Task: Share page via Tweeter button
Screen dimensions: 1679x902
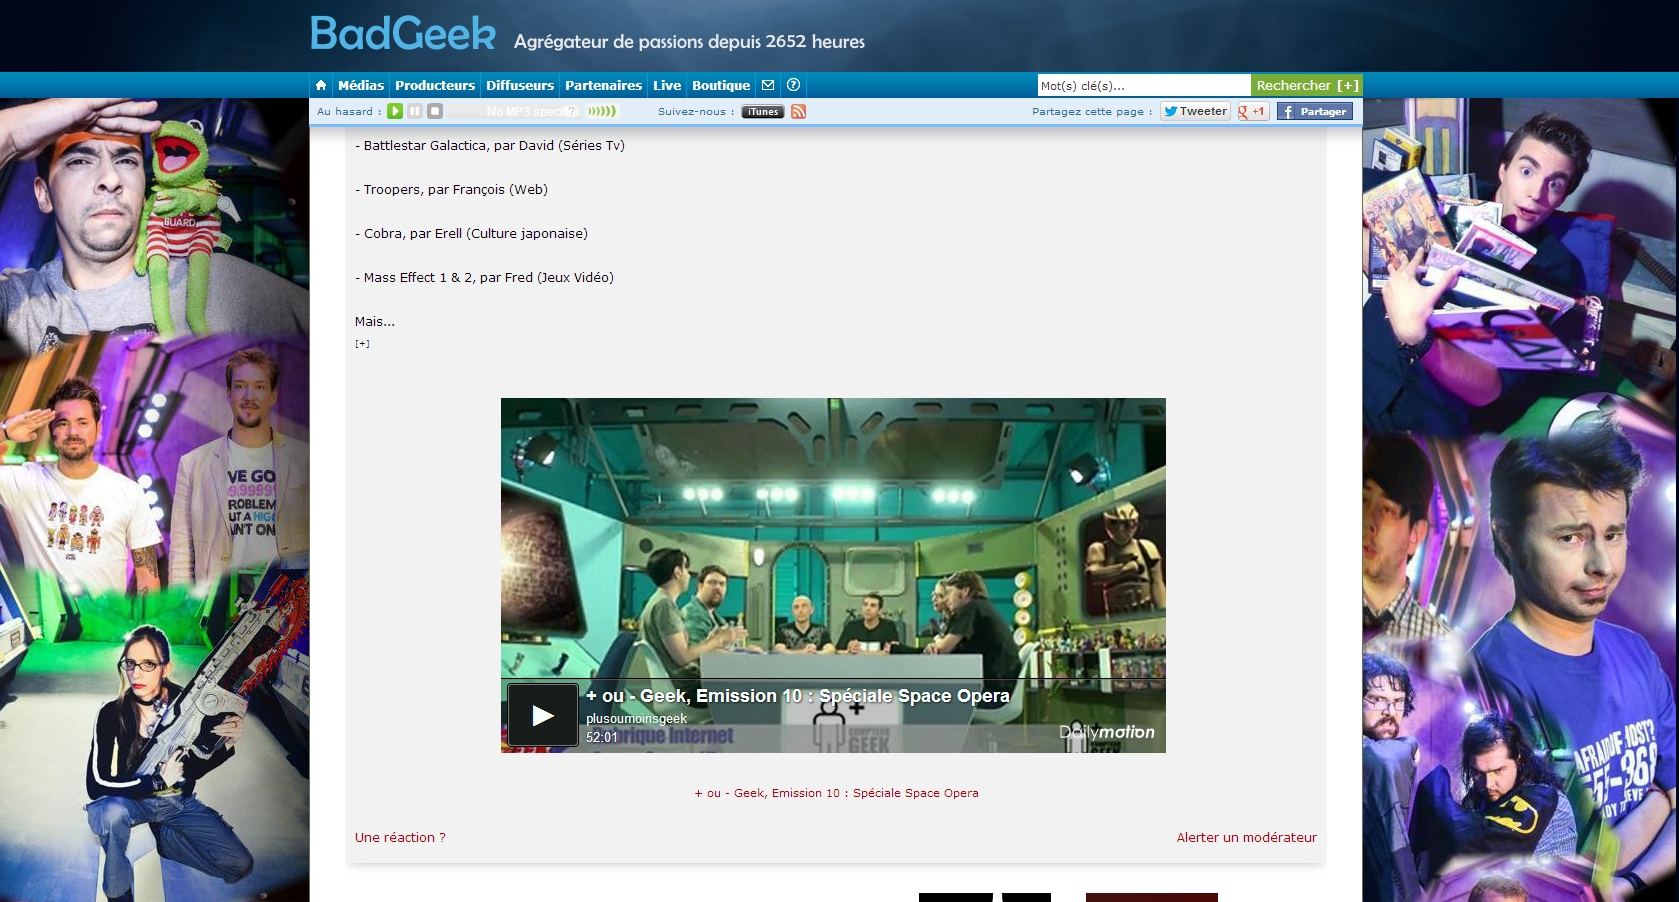Action: [1195, 112]
